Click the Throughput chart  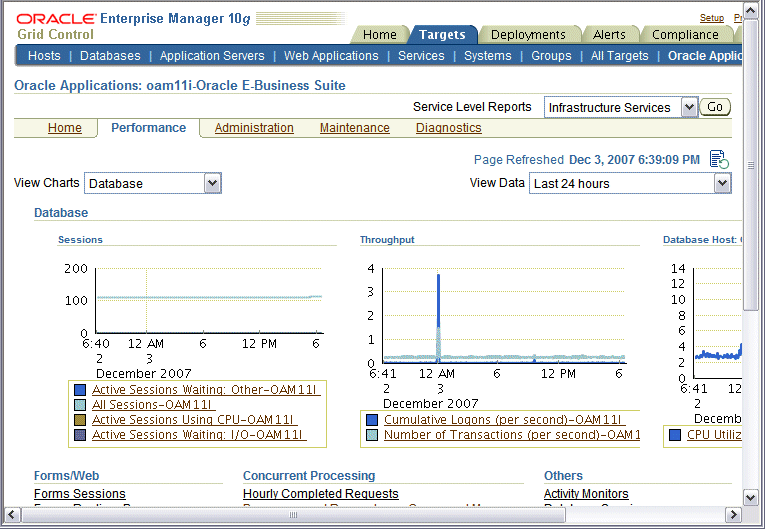coord(503,316)
